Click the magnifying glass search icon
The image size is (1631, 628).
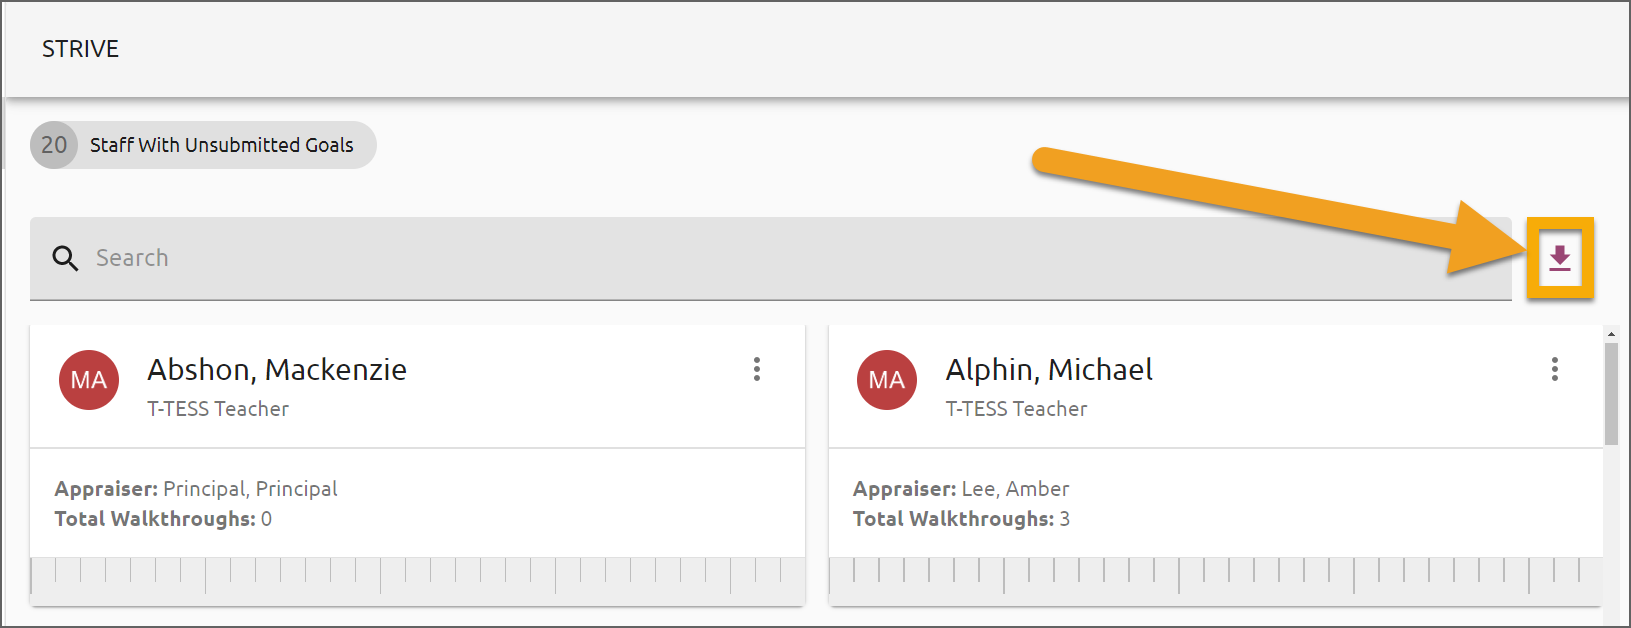click(65, 258)
